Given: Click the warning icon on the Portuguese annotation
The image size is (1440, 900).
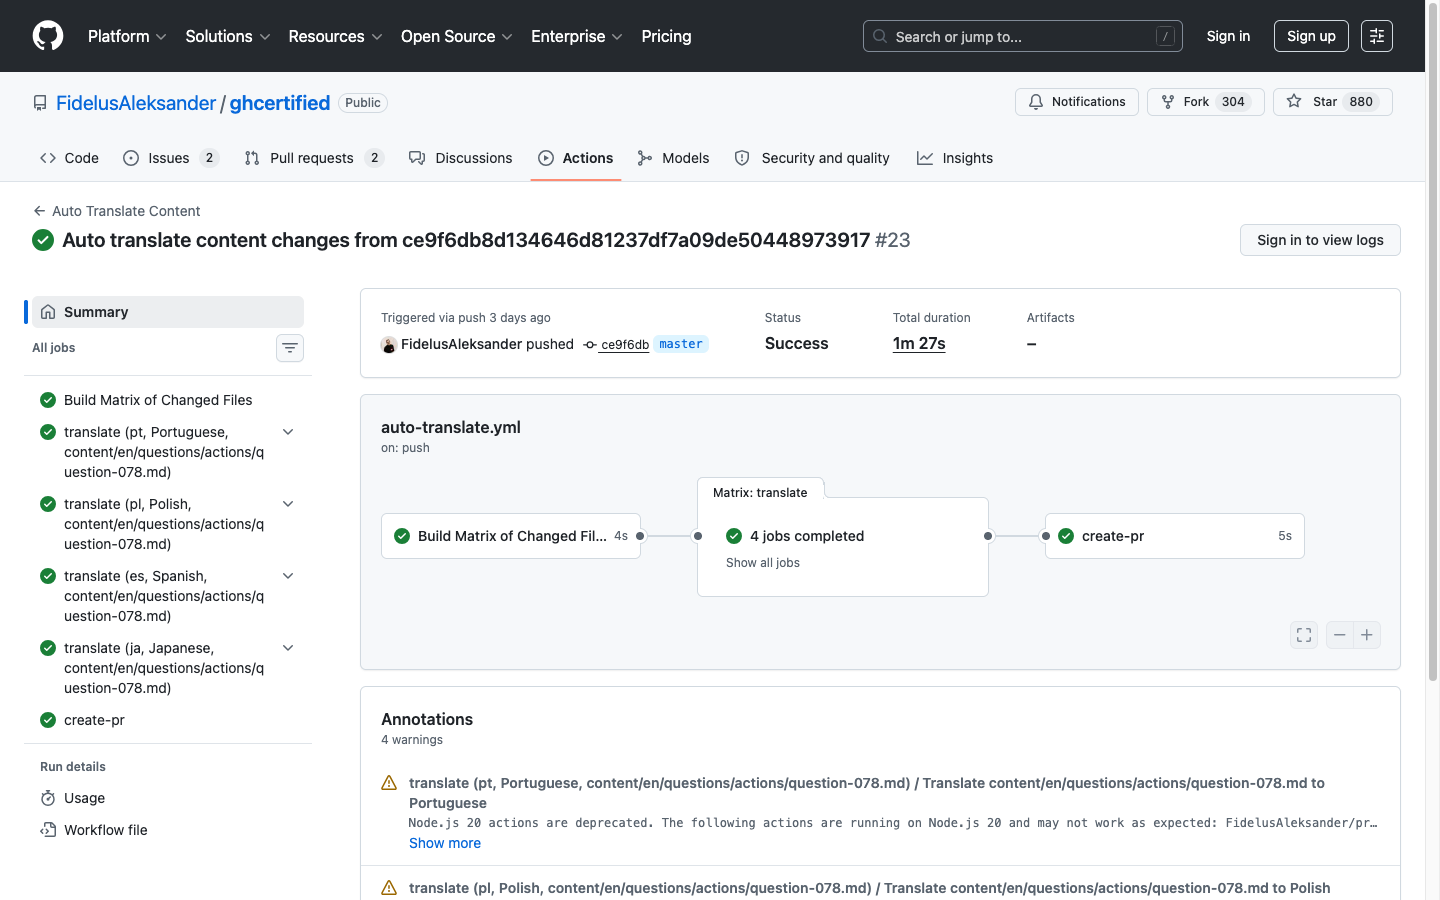Looking at the screenshot, I should [x=388, y=782].
